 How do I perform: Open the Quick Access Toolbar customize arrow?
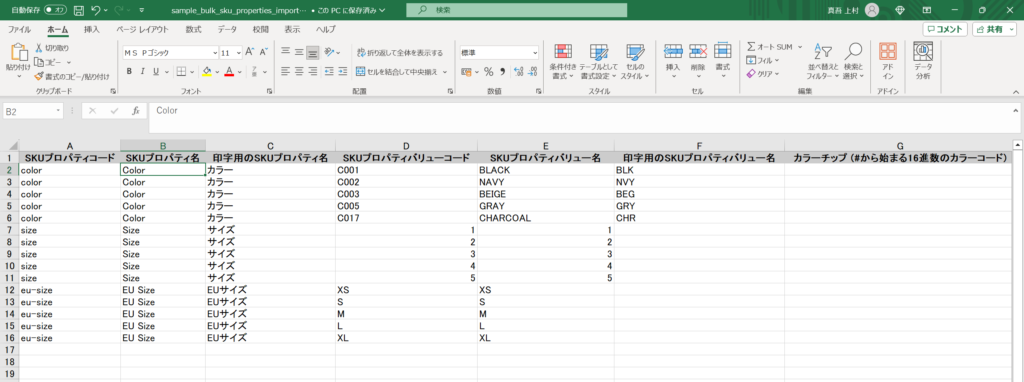142,11
